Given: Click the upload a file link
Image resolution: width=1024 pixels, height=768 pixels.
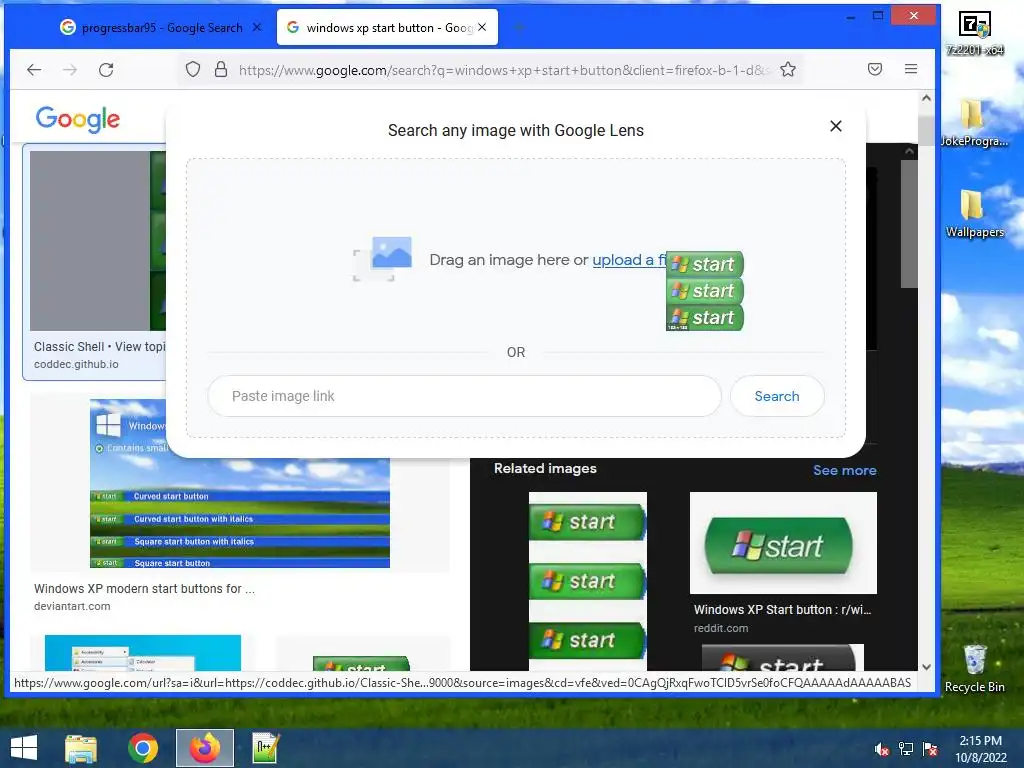Looking at the screenshot, I should click(629, 260).
